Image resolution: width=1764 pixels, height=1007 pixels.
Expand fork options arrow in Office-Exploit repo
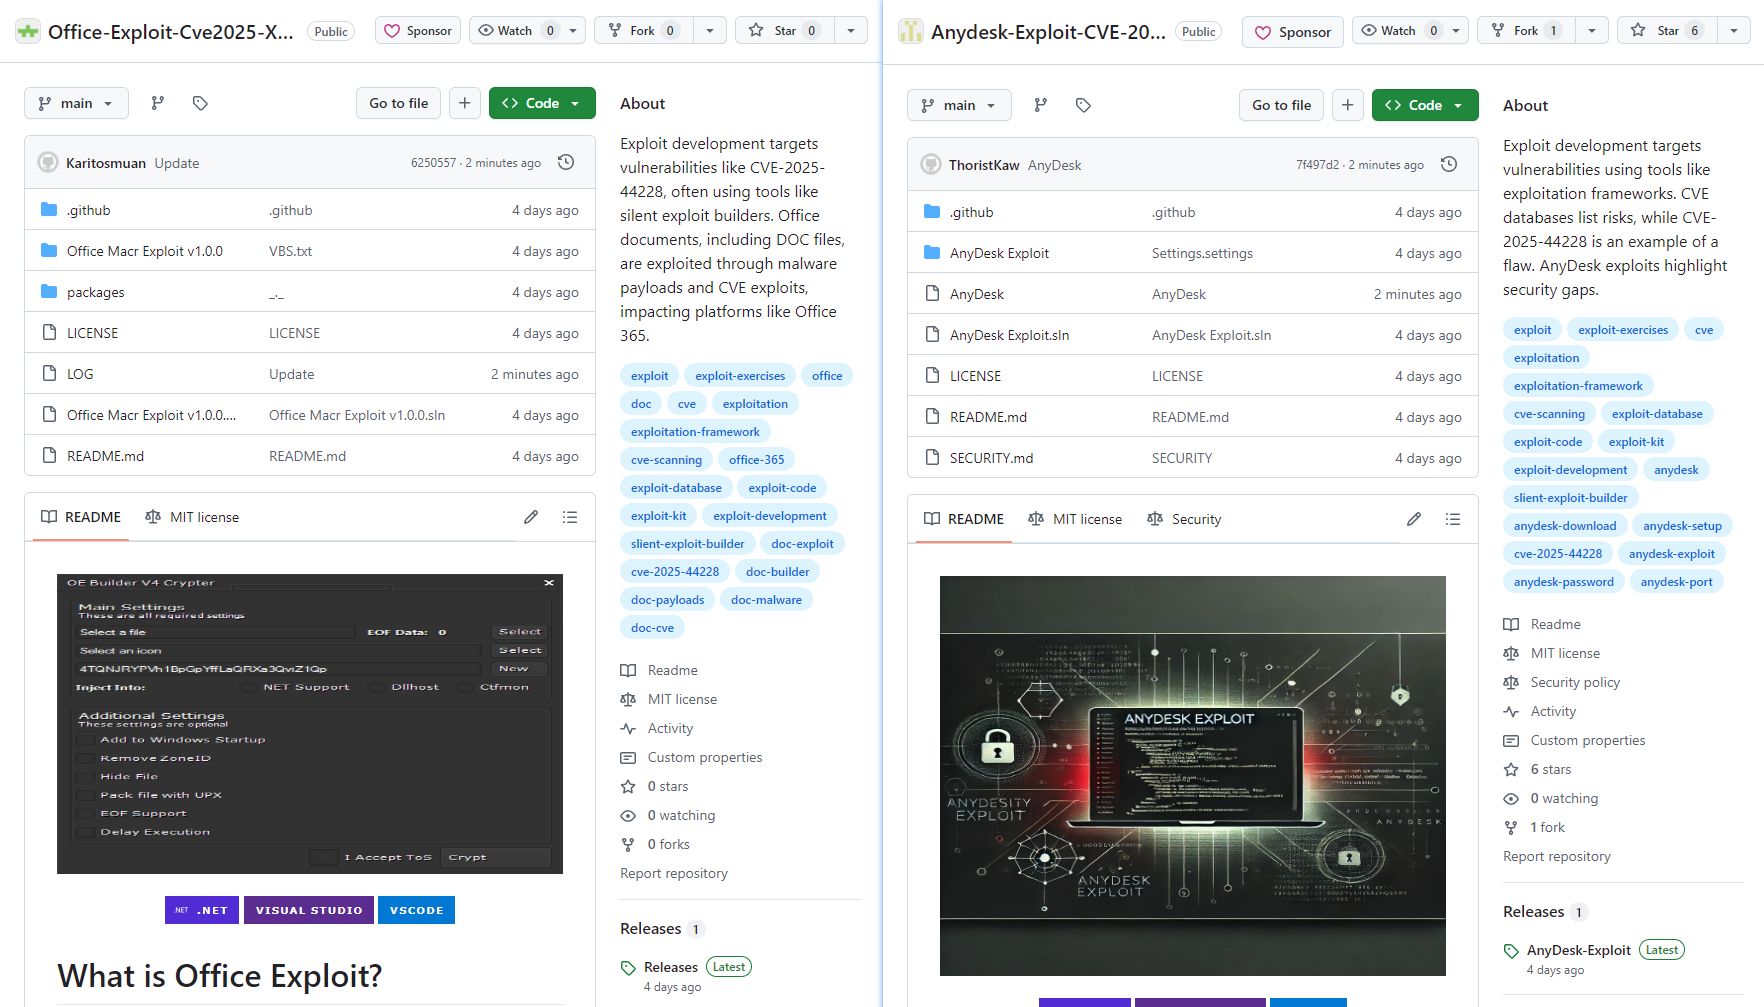pos(710,30)
